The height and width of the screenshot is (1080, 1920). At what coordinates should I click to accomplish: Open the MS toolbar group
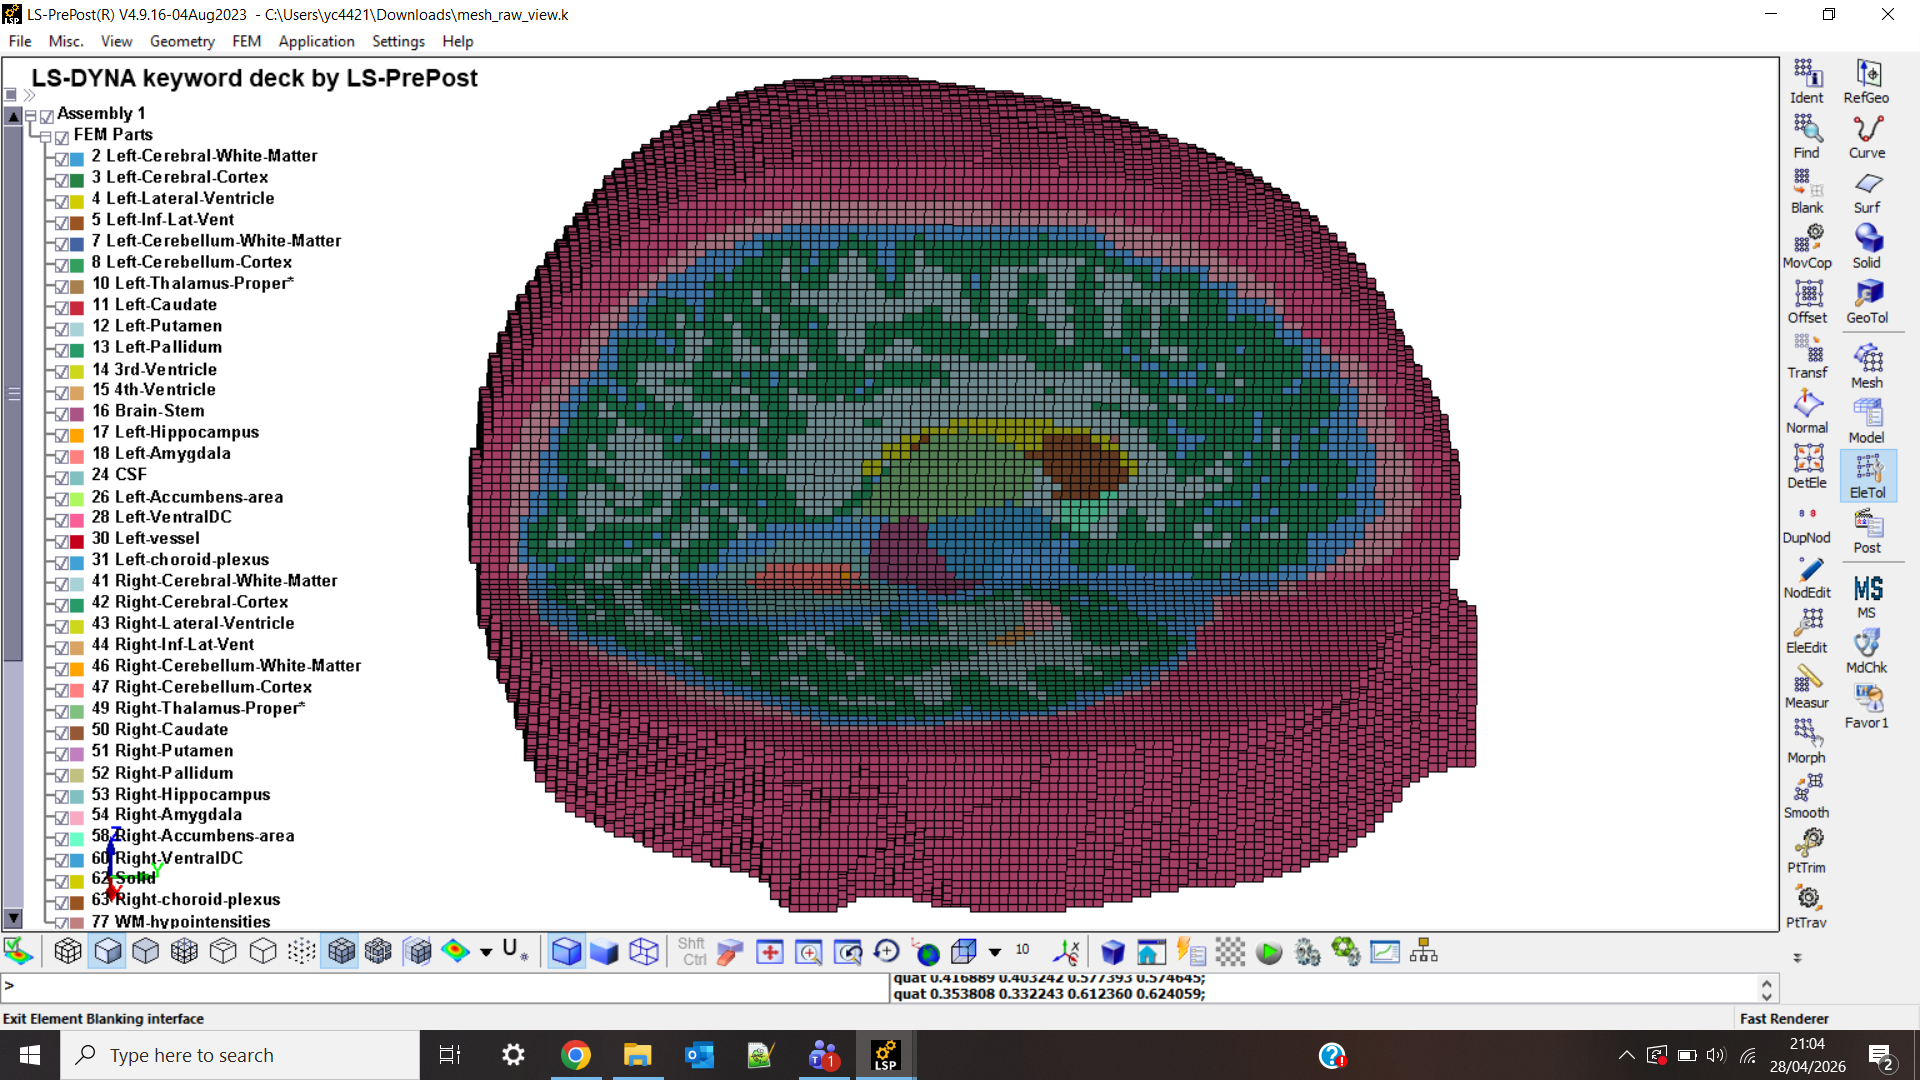pos(1867,596)
